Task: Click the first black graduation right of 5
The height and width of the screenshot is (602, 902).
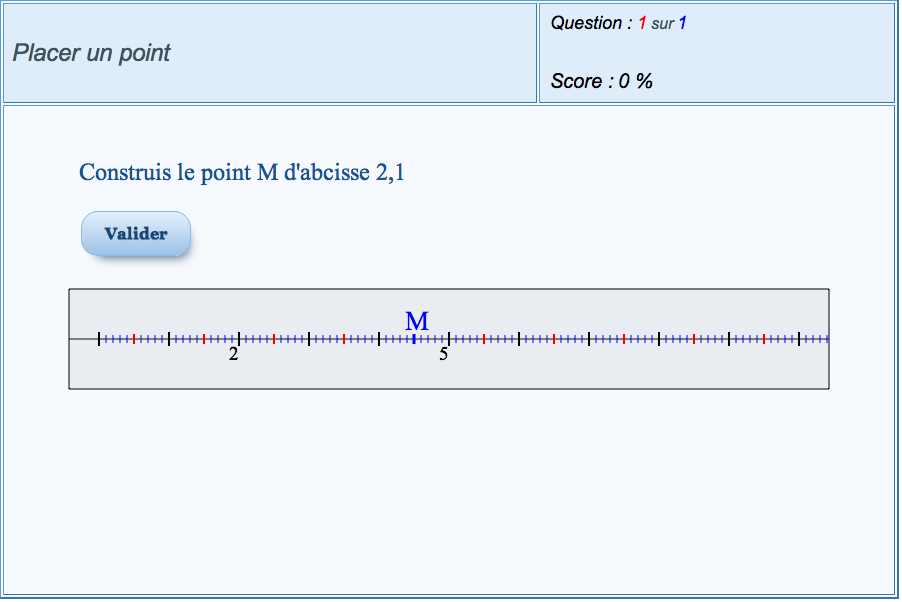Action: pyautogui.click(x=519, y=339)
